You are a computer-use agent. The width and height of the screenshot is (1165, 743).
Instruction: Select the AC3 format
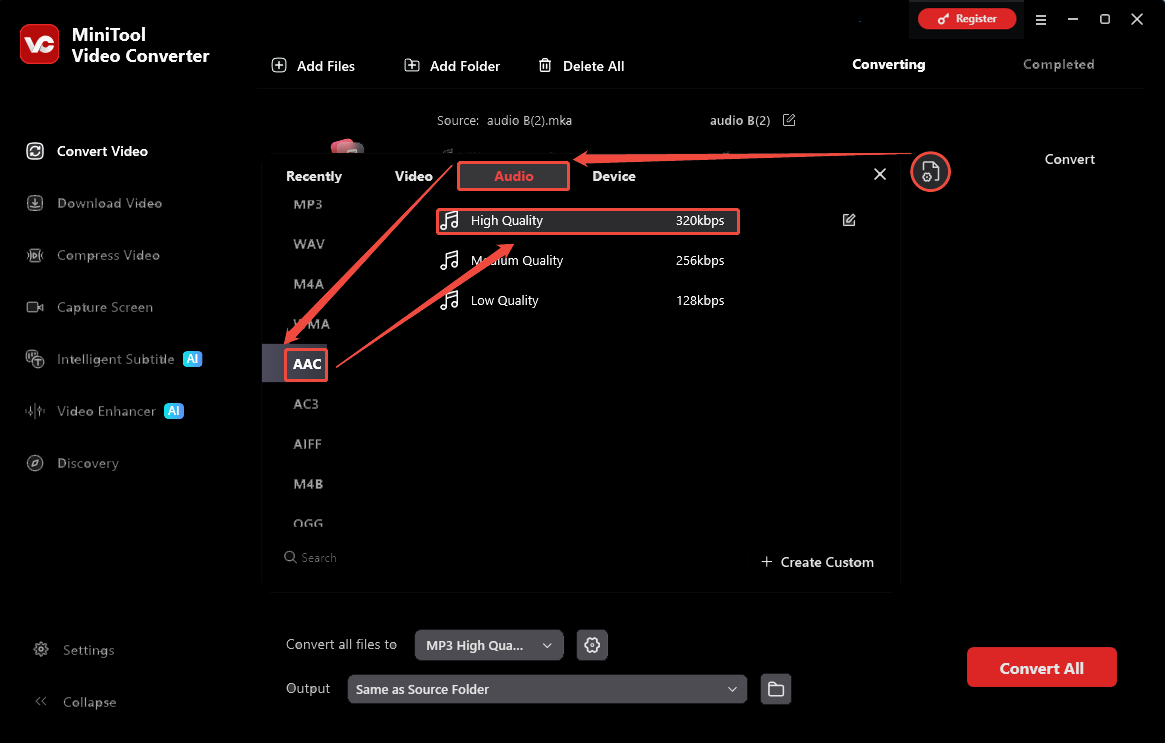click(x=305, y=404)
